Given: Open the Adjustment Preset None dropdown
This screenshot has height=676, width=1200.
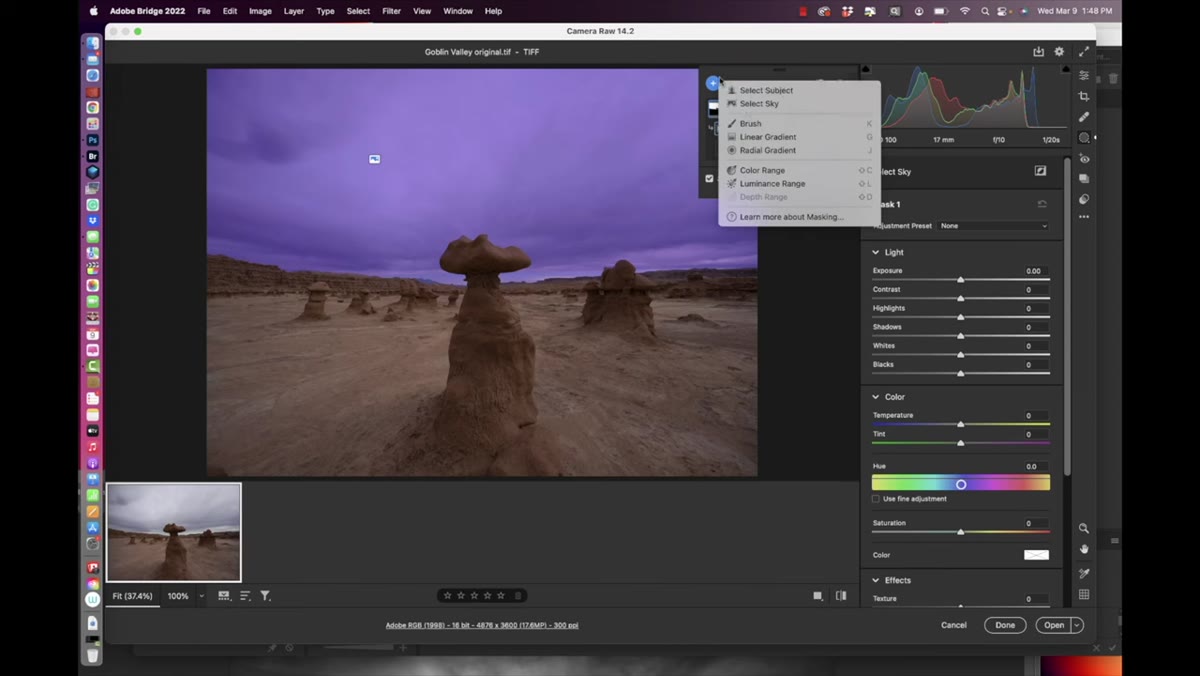Looking at the screenshot, I should [993, 226].
